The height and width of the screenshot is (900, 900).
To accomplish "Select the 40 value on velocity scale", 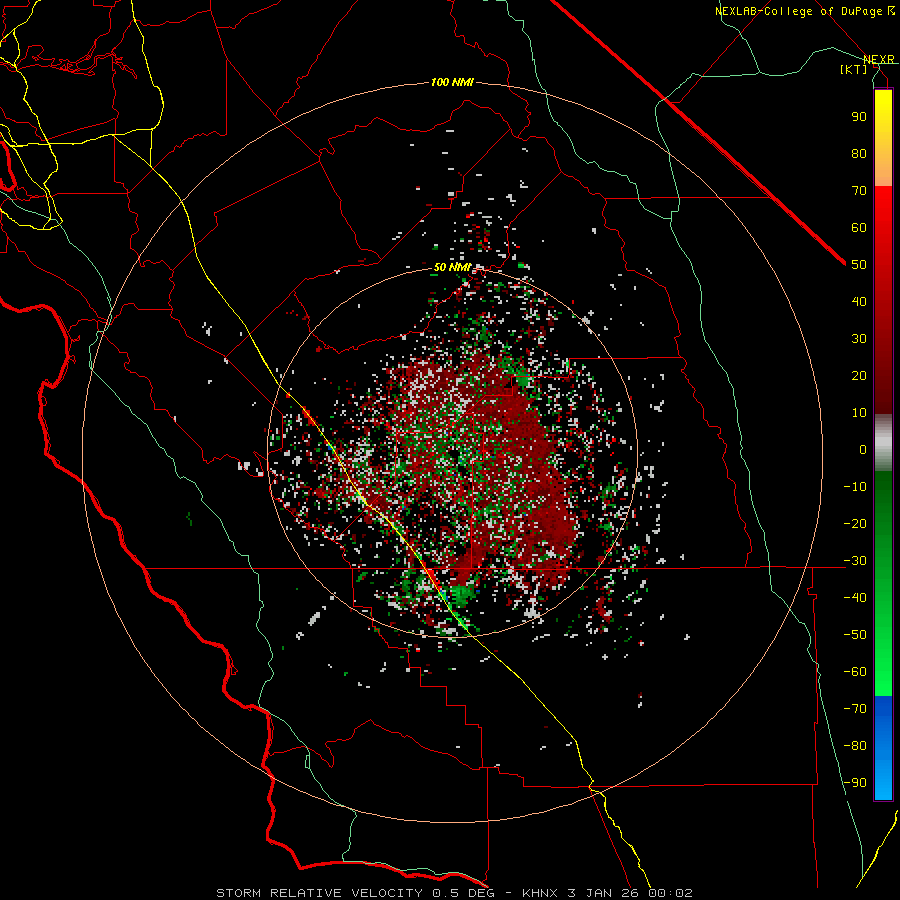I will [859, 301].
